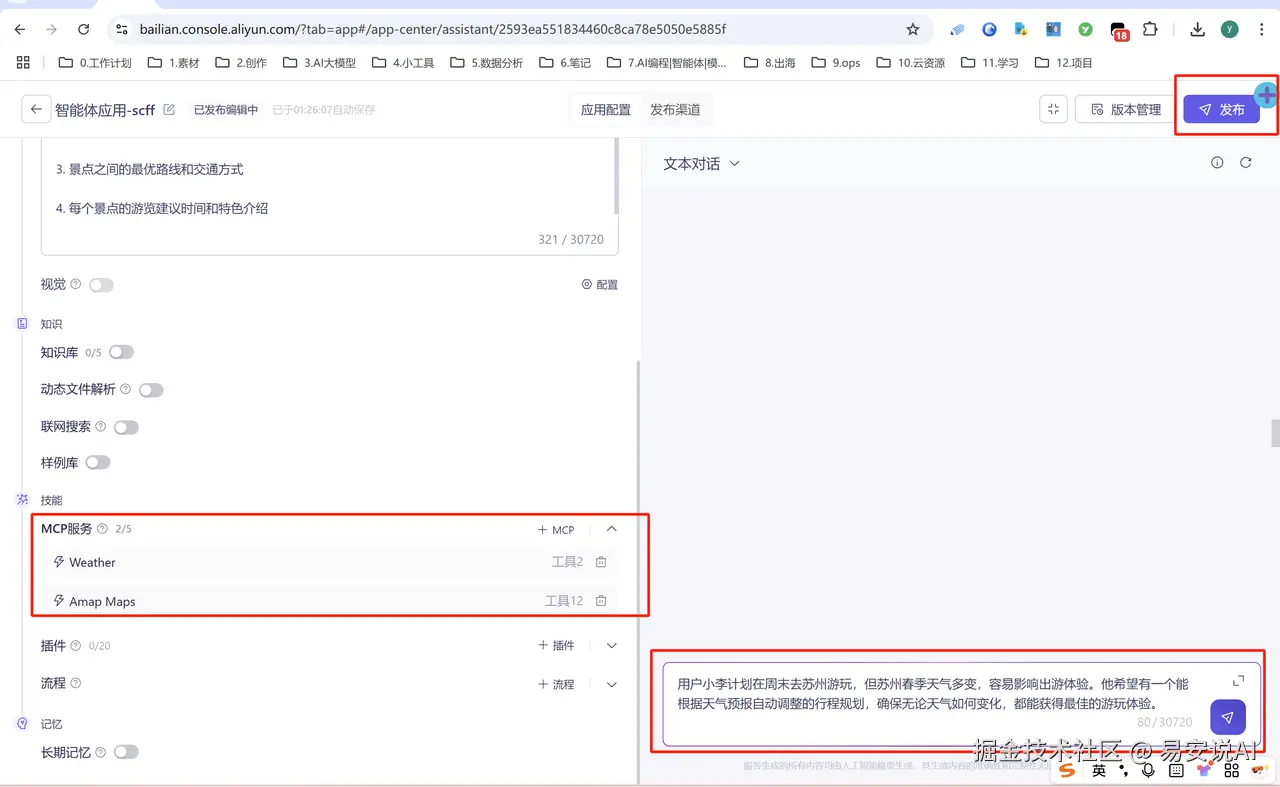Delete the Amap Maps MCP service

601,601
